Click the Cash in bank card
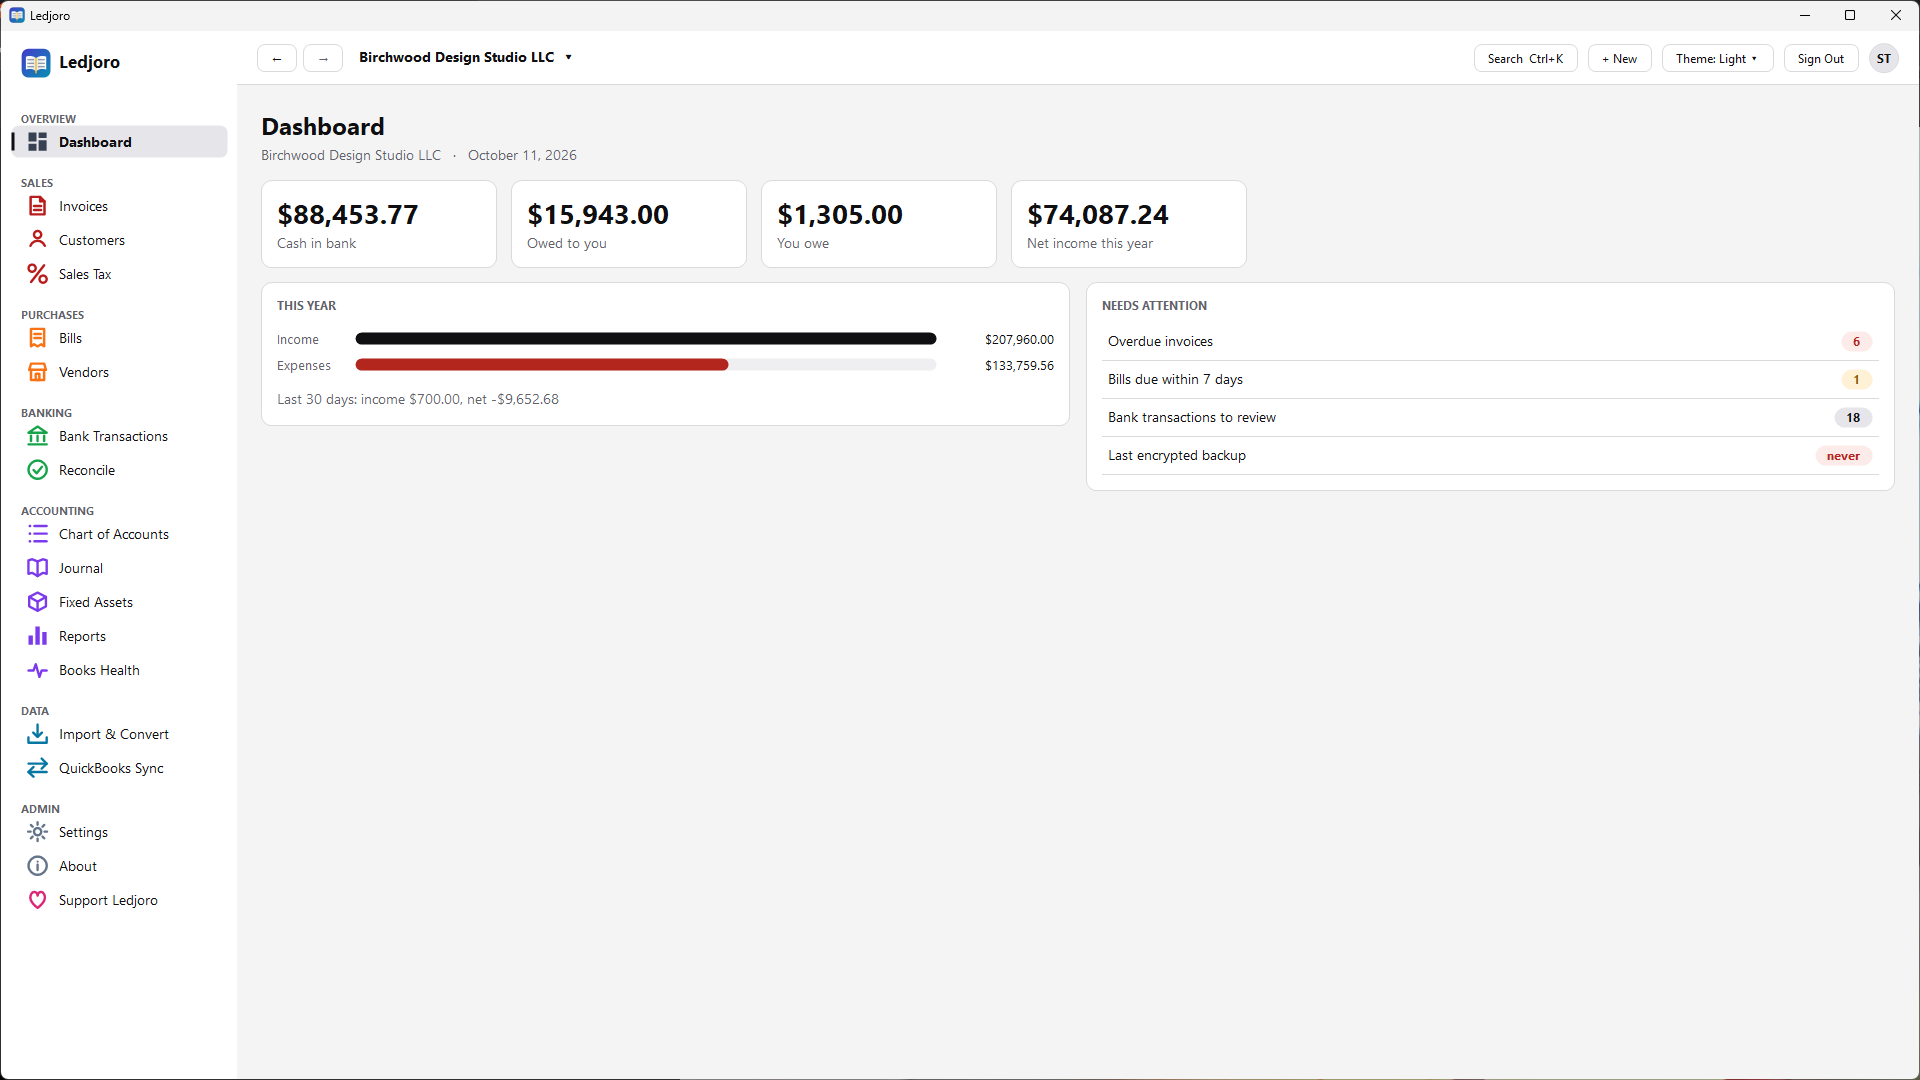The height and width of the screenshot is (1080, 1920). tap(379, 224)
